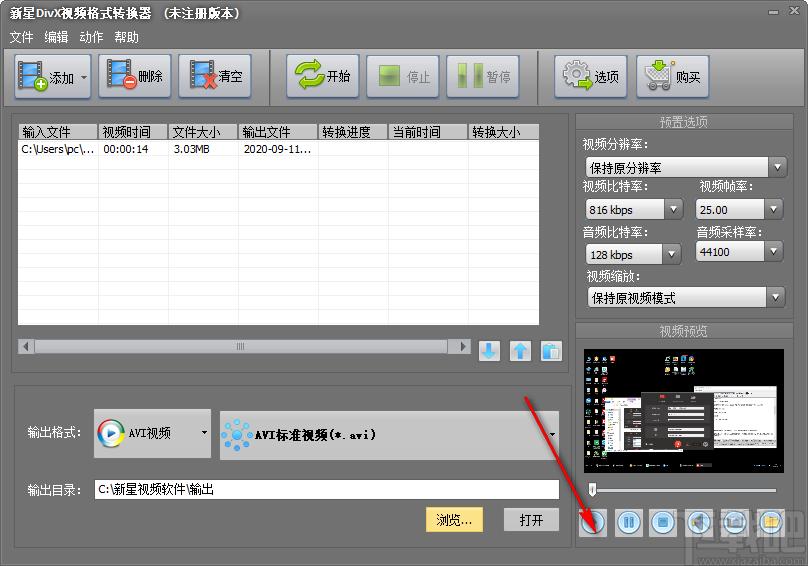The width and height of the screenshot is (808, 566).
Task: Click the 输入文件 column header
Action: coord(58,132)
